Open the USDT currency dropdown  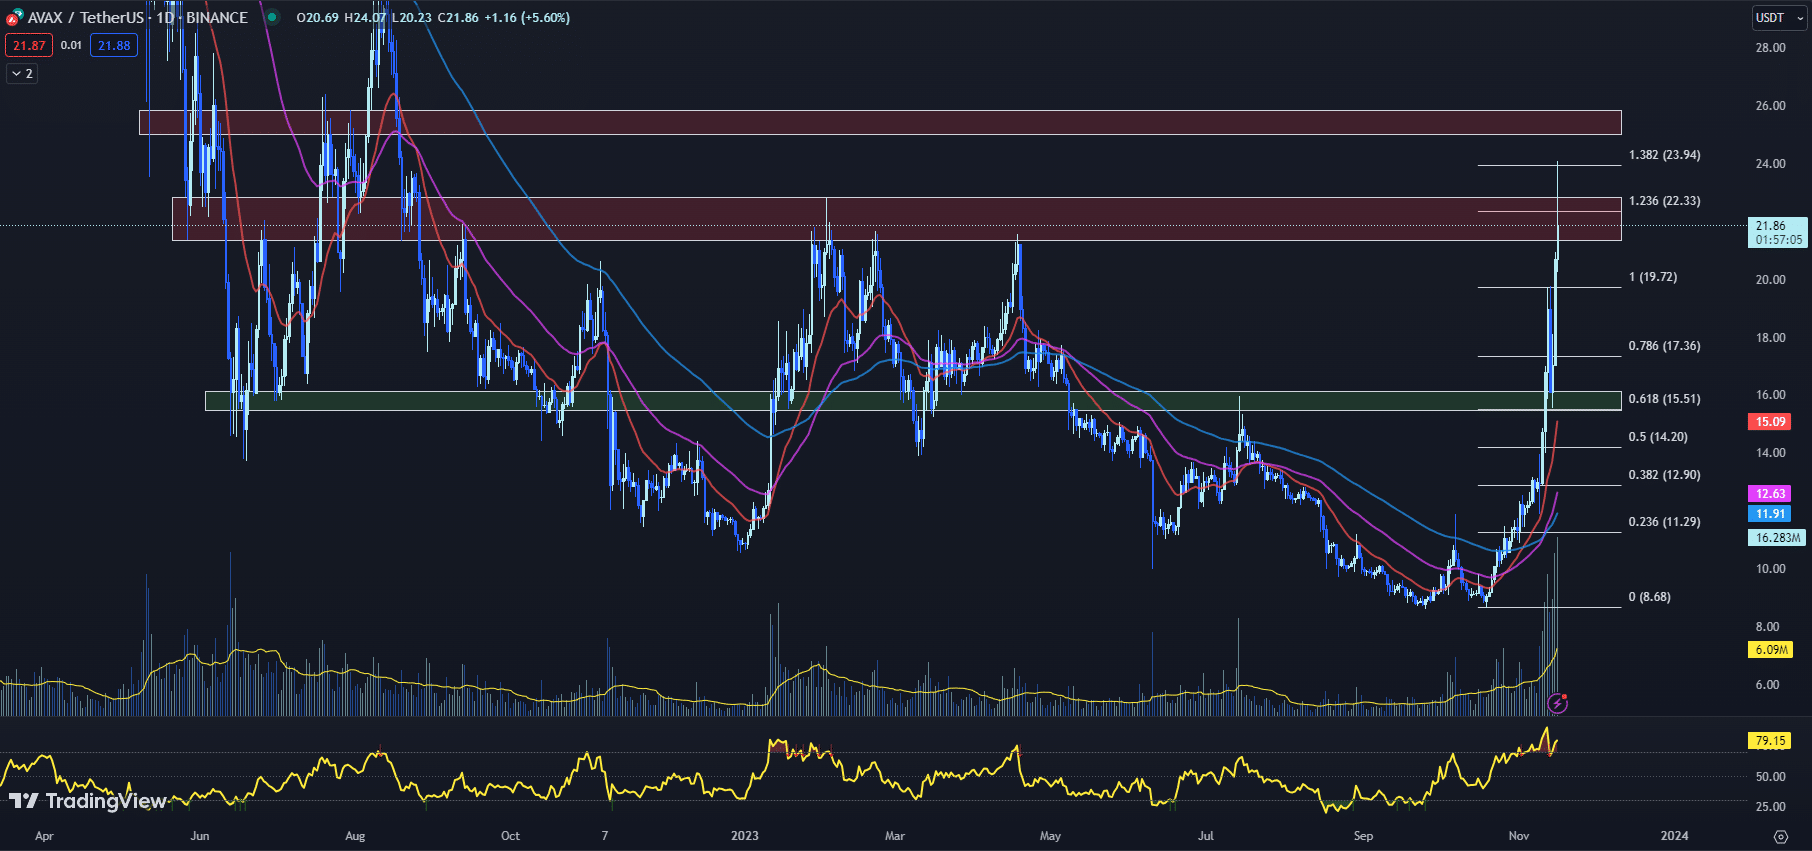click(1779, 18)
